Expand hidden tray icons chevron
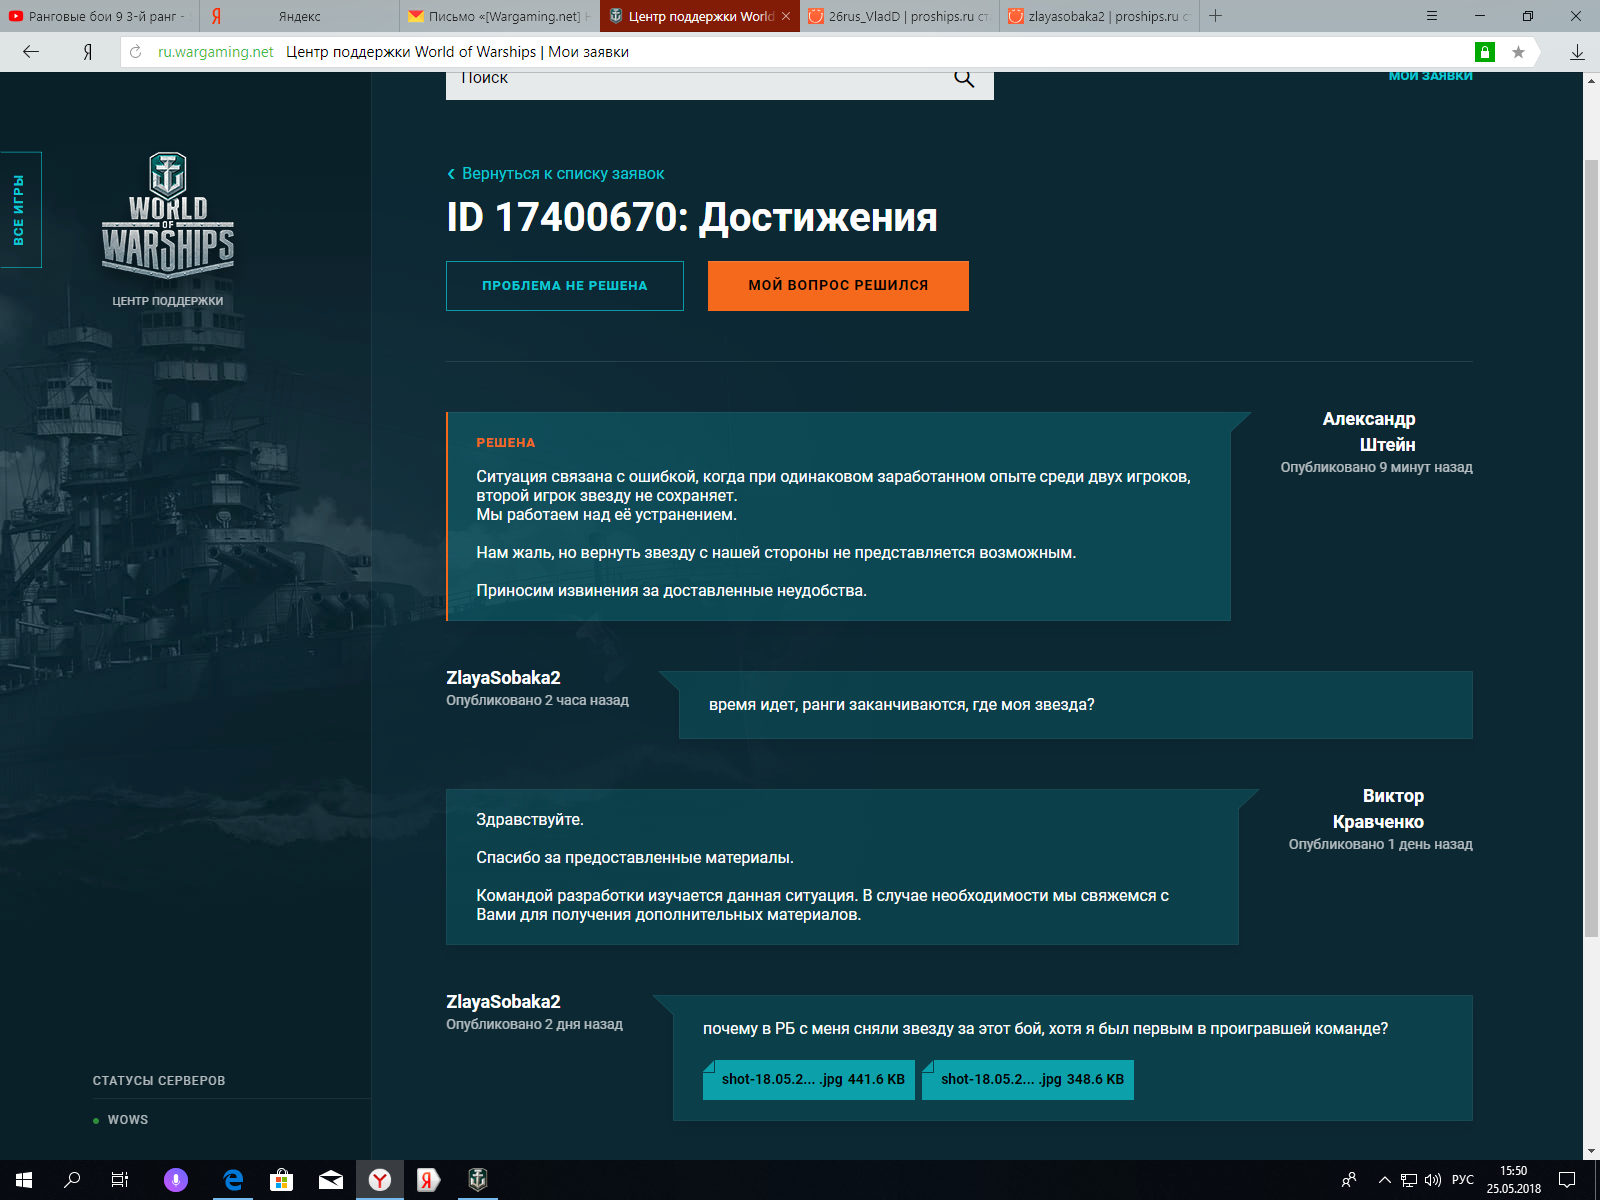1600x1200 pixels. [x=1385, y=1180]
